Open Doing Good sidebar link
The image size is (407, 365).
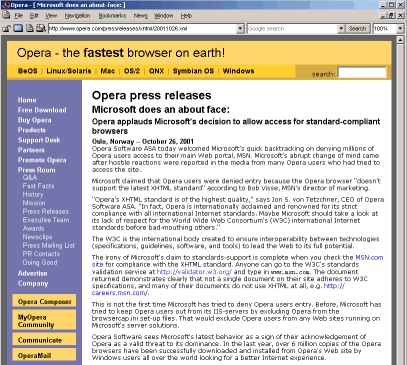[40, 263]
